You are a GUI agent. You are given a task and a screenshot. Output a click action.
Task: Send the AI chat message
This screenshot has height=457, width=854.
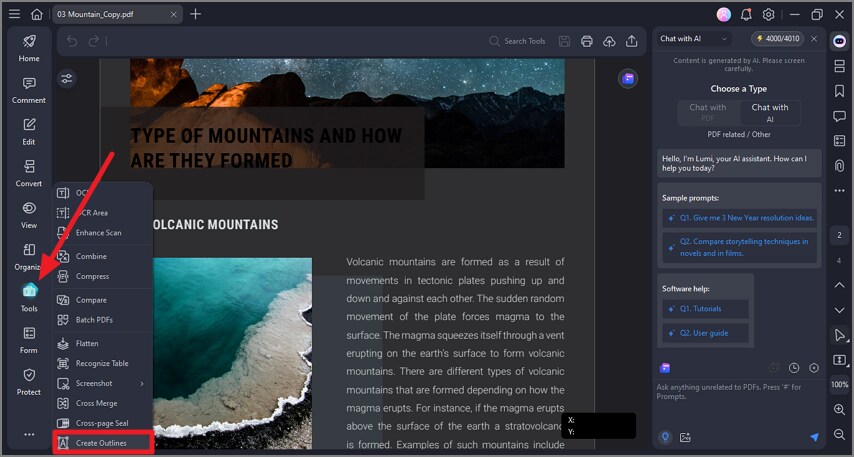(x=814, y=437)
